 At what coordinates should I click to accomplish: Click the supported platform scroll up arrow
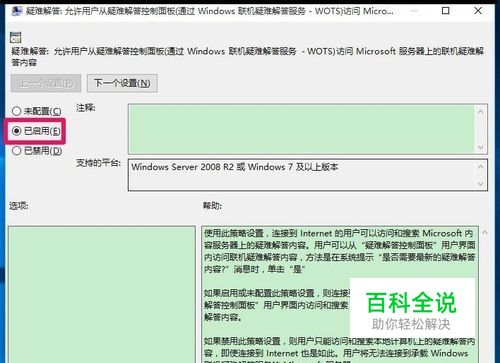tap(480, 166)
